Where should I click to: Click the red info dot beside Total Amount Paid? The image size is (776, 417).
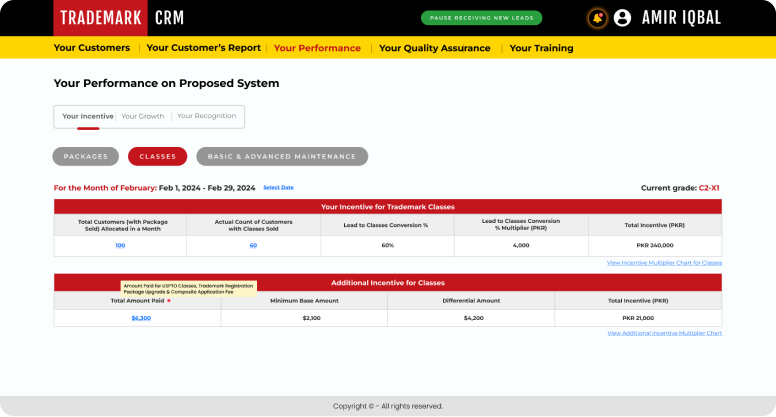(x=169, y=300)
